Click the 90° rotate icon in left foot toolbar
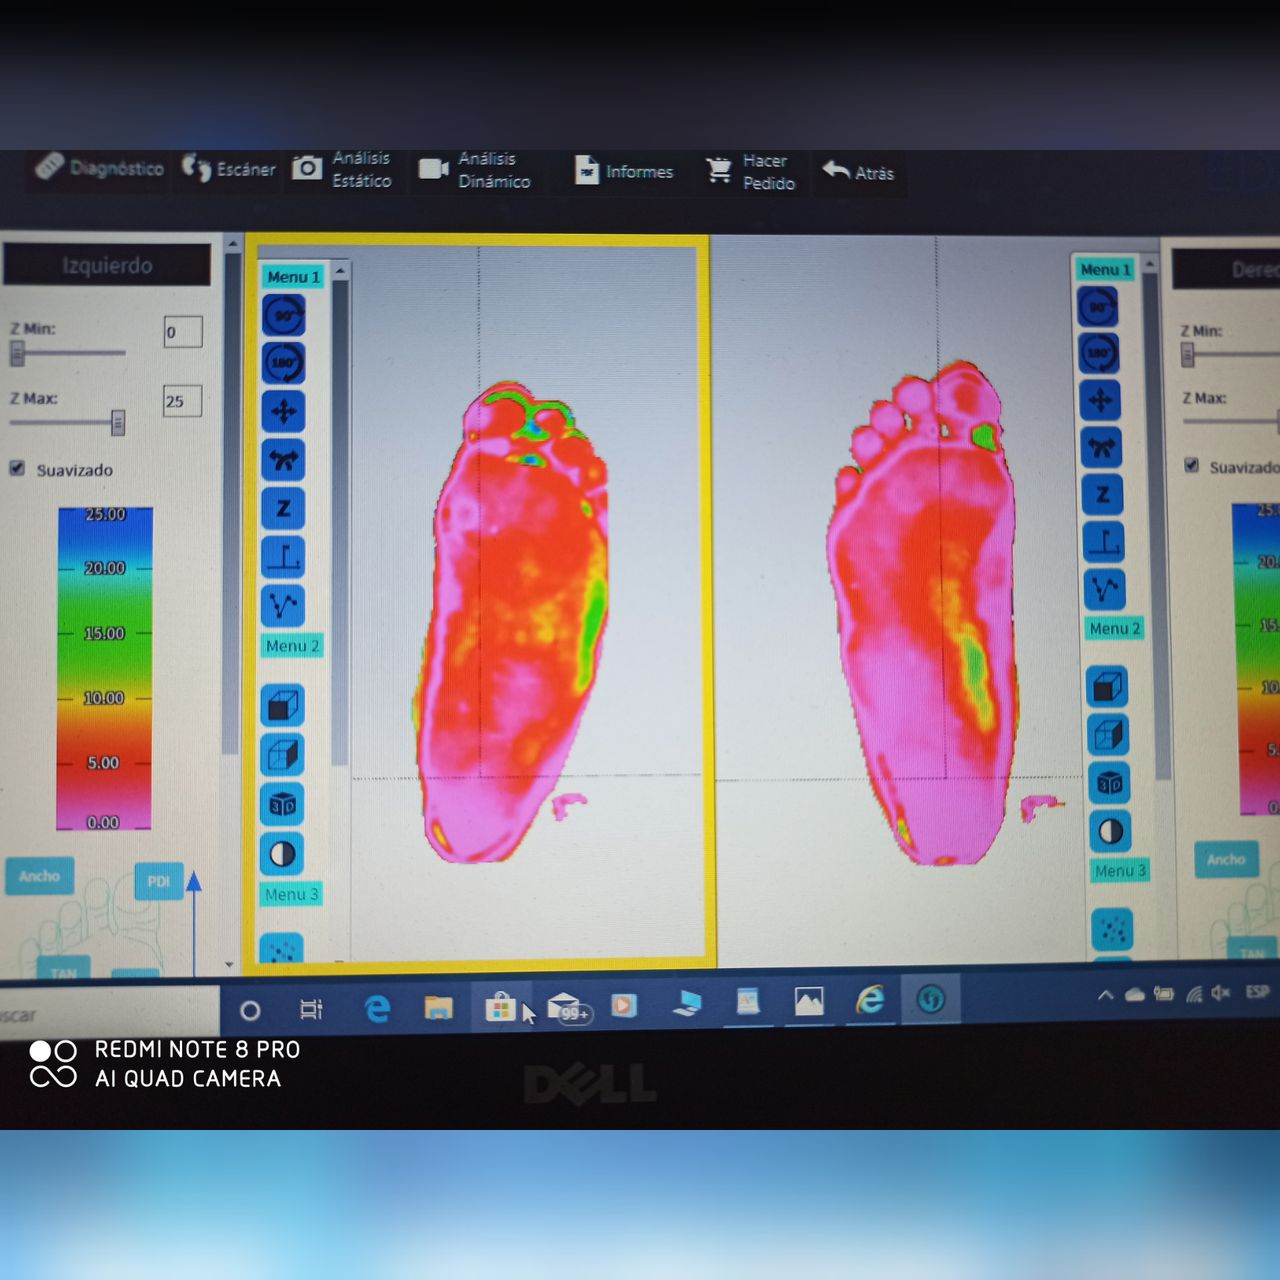This screenshot has width=1280, height=1280. tap(284, 316)
